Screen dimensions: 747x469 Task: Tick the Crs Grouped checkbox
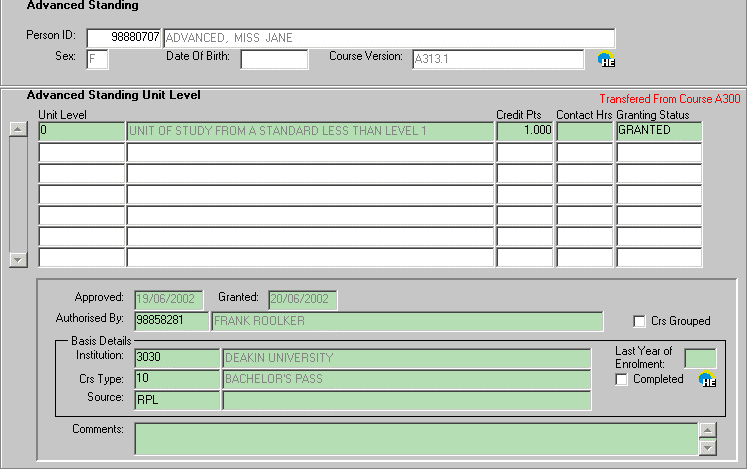coord(640,321)
